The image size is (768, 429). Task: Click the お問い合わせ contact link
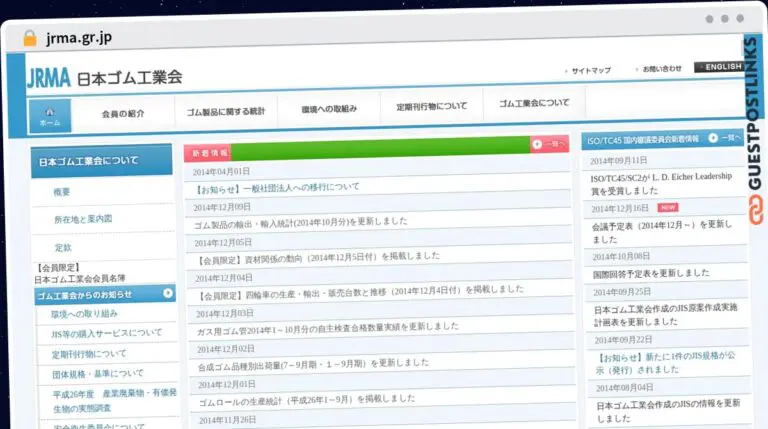[x=660, y=69]
